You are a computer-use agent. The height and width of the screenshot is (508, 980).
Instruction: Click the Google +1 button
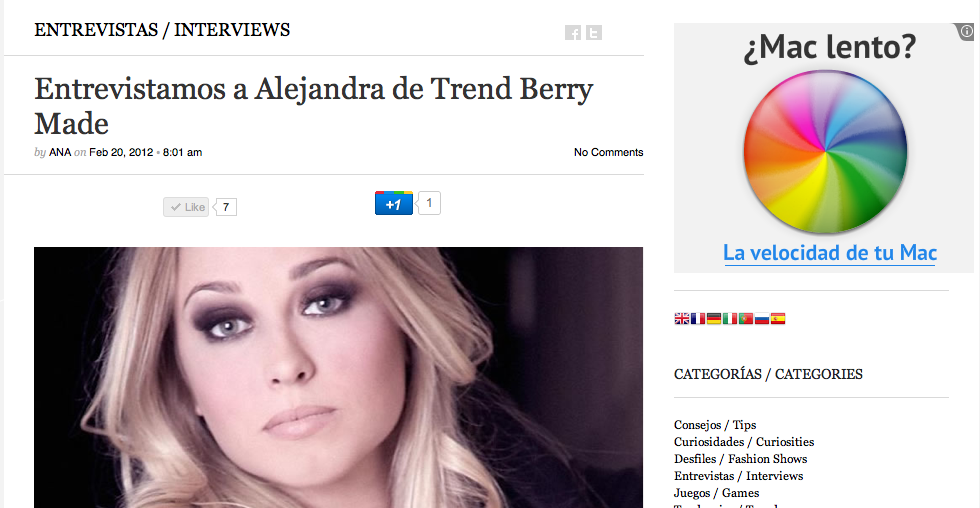[x=394, y=203]
